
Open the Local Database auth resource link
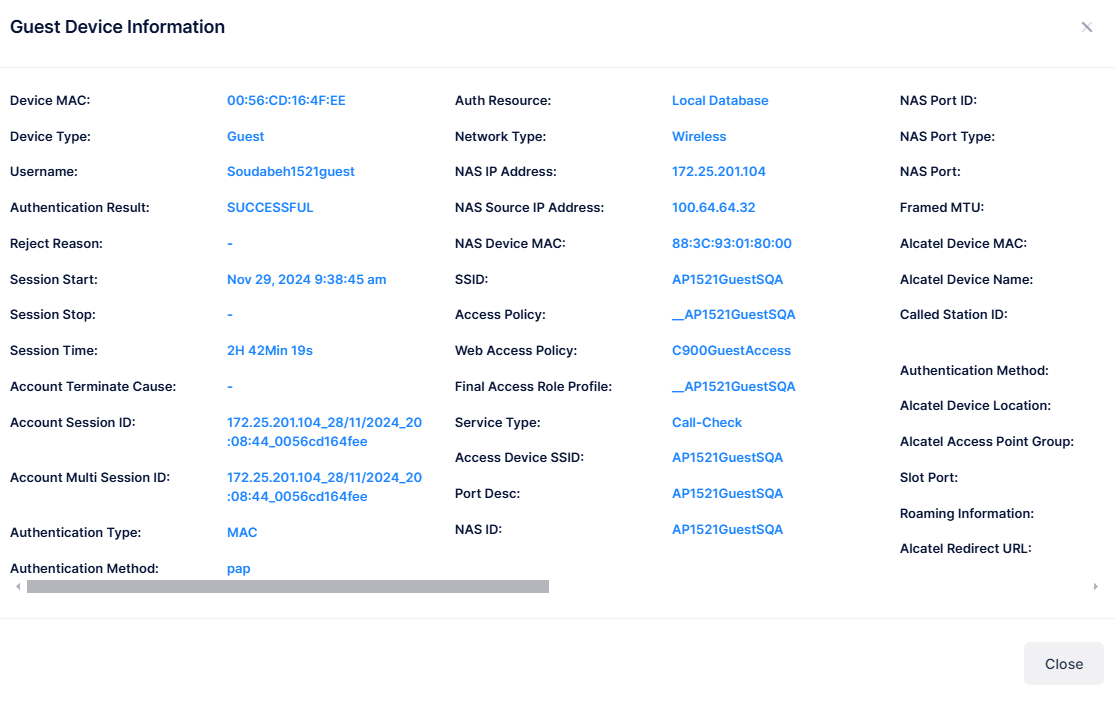tap(720, 100)
